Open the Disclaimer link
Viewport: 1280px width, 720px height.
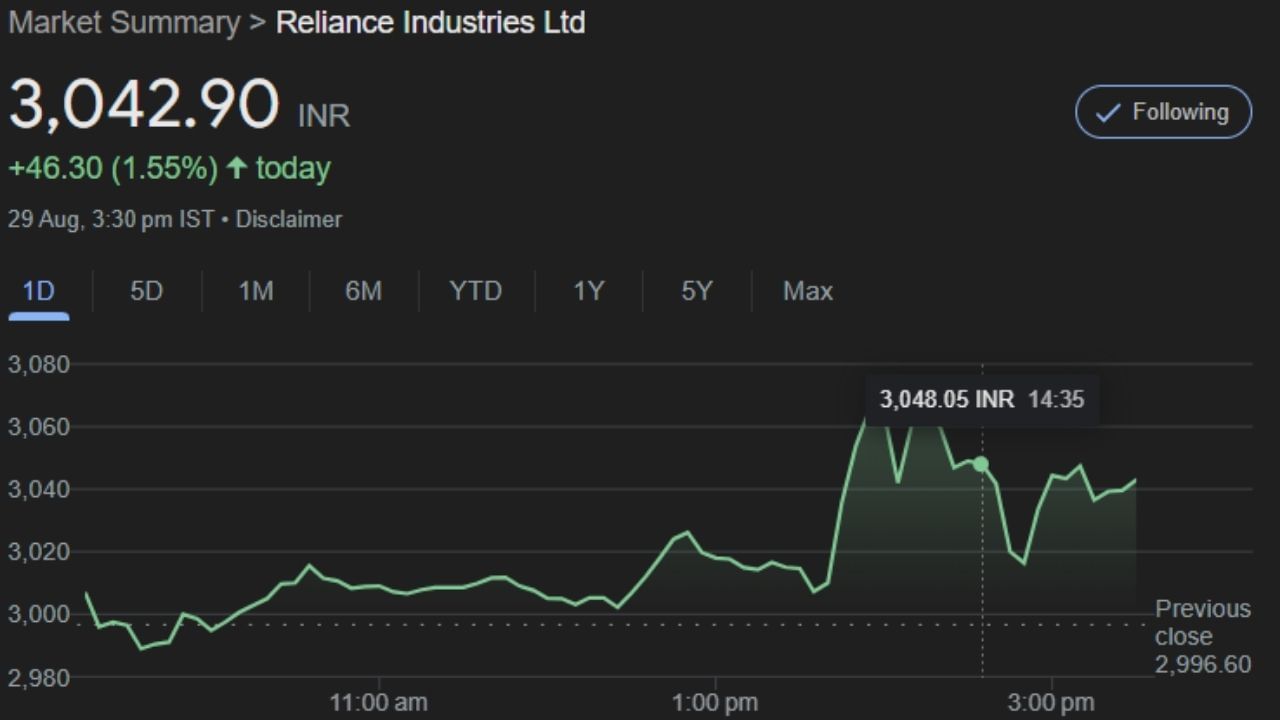pyautogui.click(x=288, y=219)
